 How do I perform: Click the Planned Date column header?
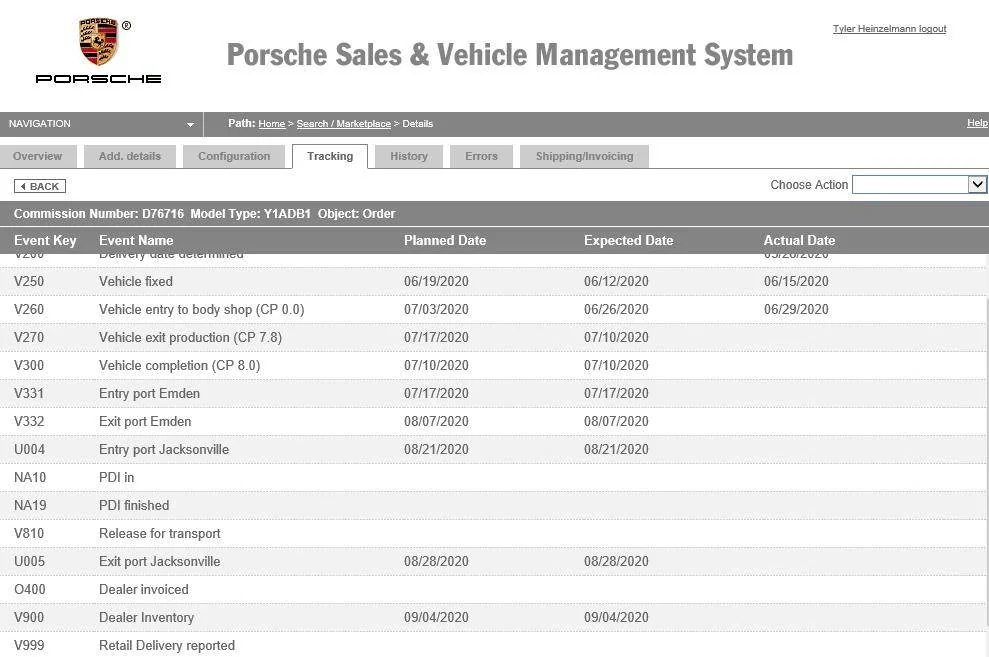coord(445,240)
